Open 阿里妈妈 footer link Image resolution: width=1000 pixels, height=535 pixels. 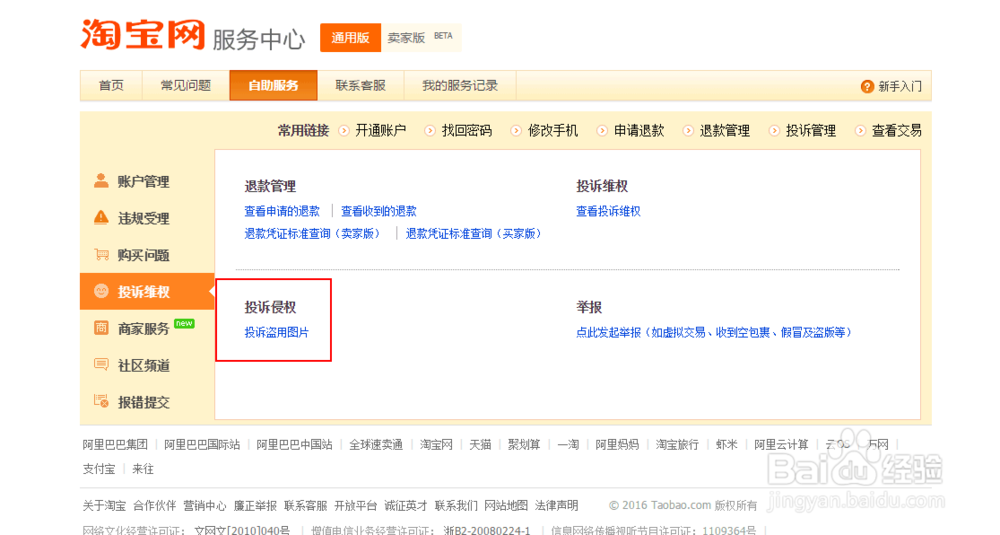(x=617, y=444)
